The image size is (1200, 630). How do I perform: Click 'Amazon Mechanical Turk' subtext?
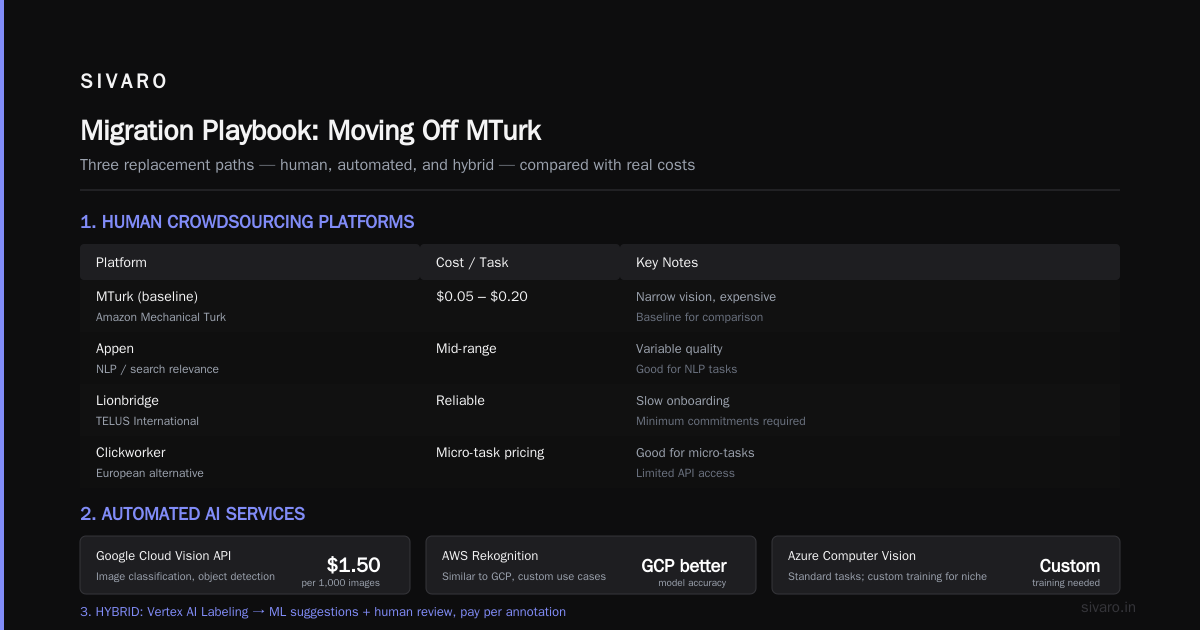[x=161, y=317]
